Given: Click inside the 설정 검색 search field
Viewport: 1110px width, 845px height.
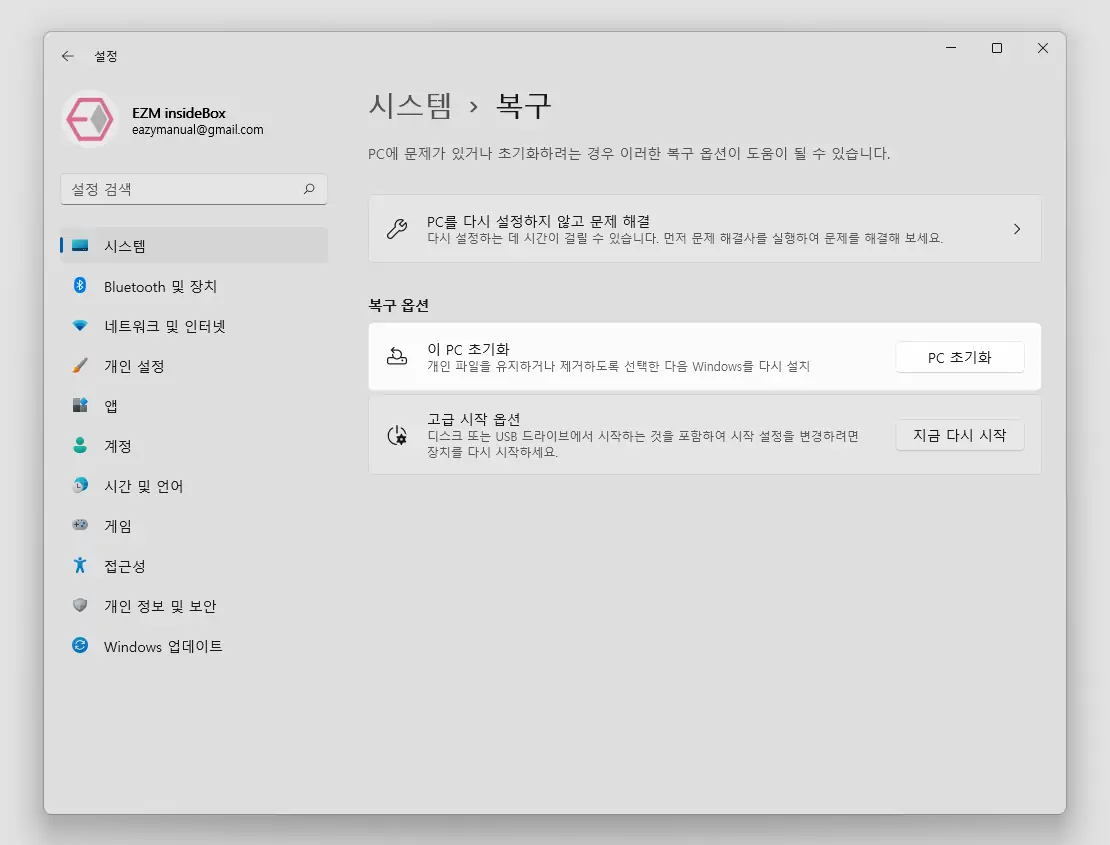Looking at the screenshot, I should pyautogui.click(x=180, y=189).
